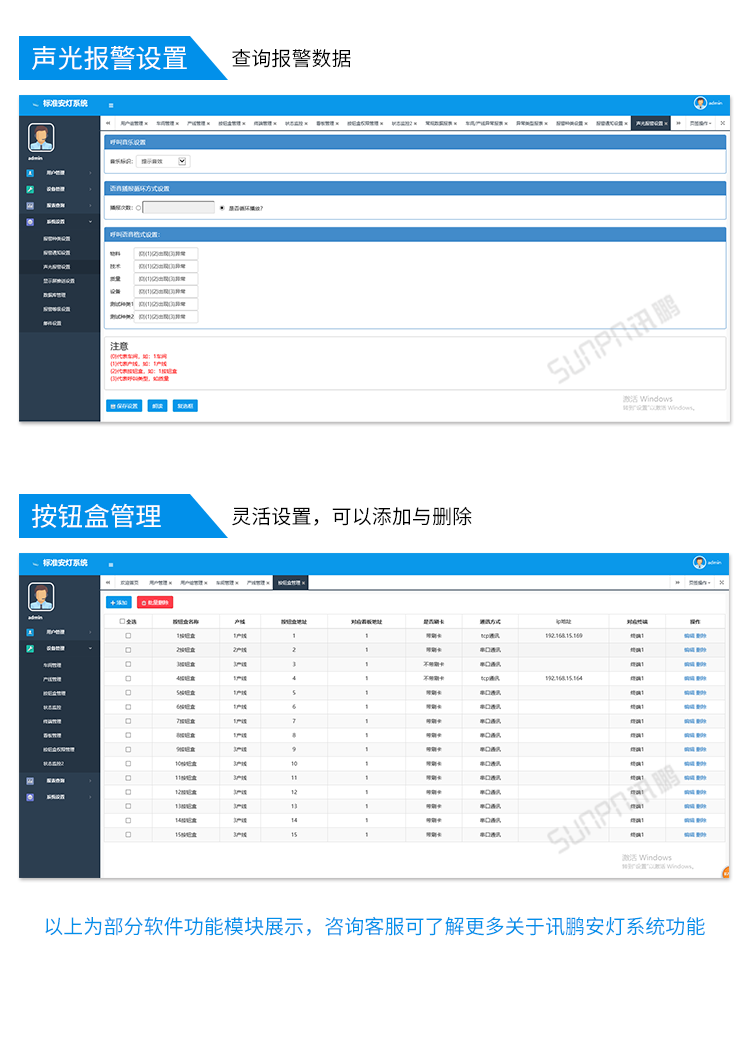Open 终端管理 sidebar item on 按钮盒管理 page
The height and width of the screenshot is (1049, 750).
(52, 721)
